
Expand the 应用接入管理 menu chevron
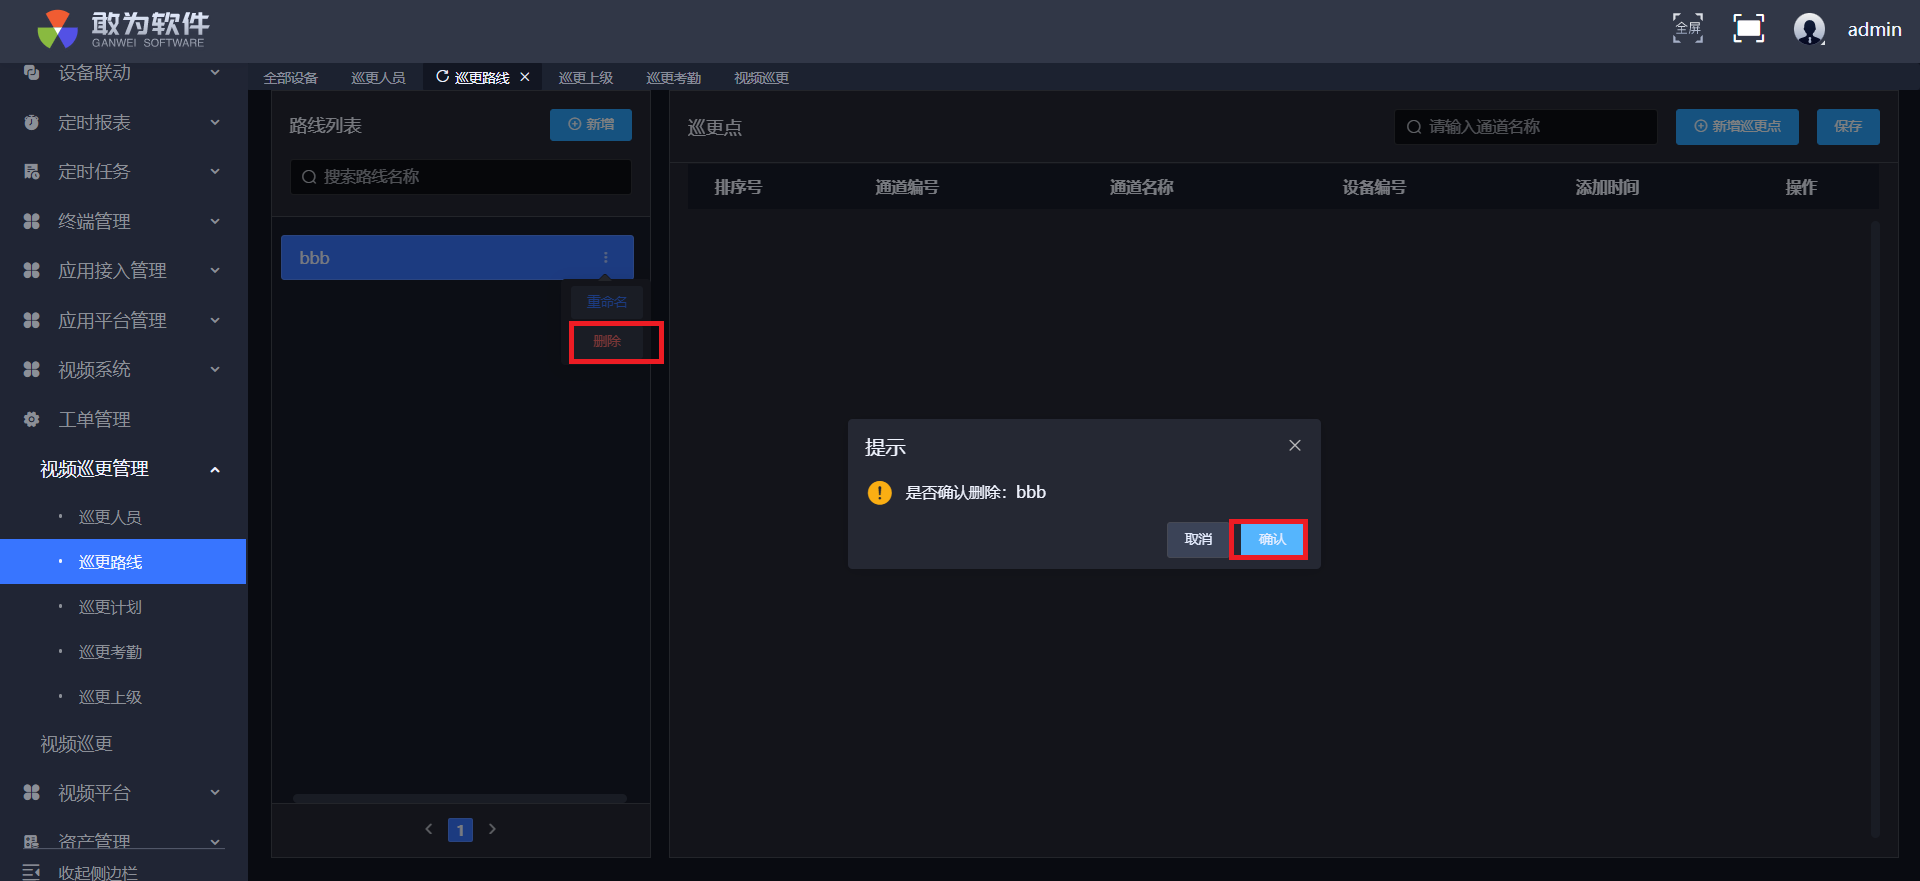(215, 270)
